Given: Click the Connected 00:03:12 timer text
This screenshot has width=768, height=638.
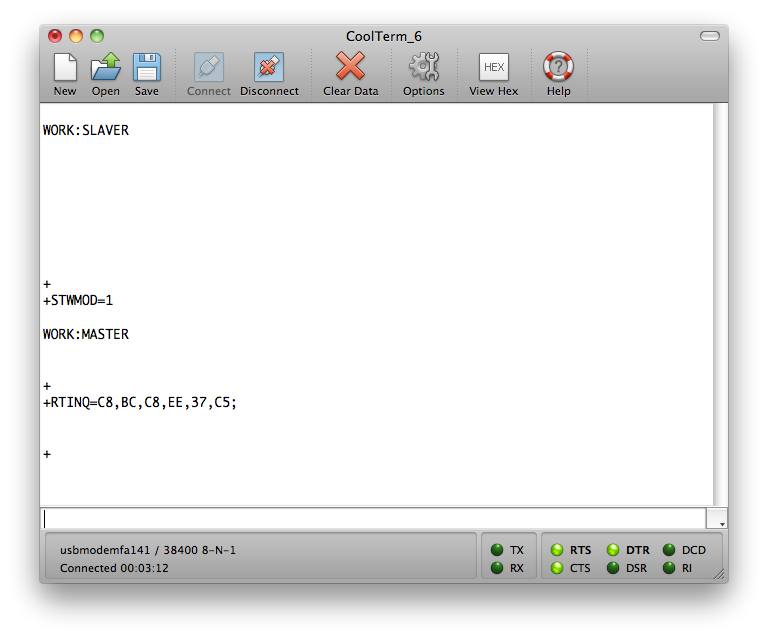Looking at the screenshot, I should [x=114, y=568].
